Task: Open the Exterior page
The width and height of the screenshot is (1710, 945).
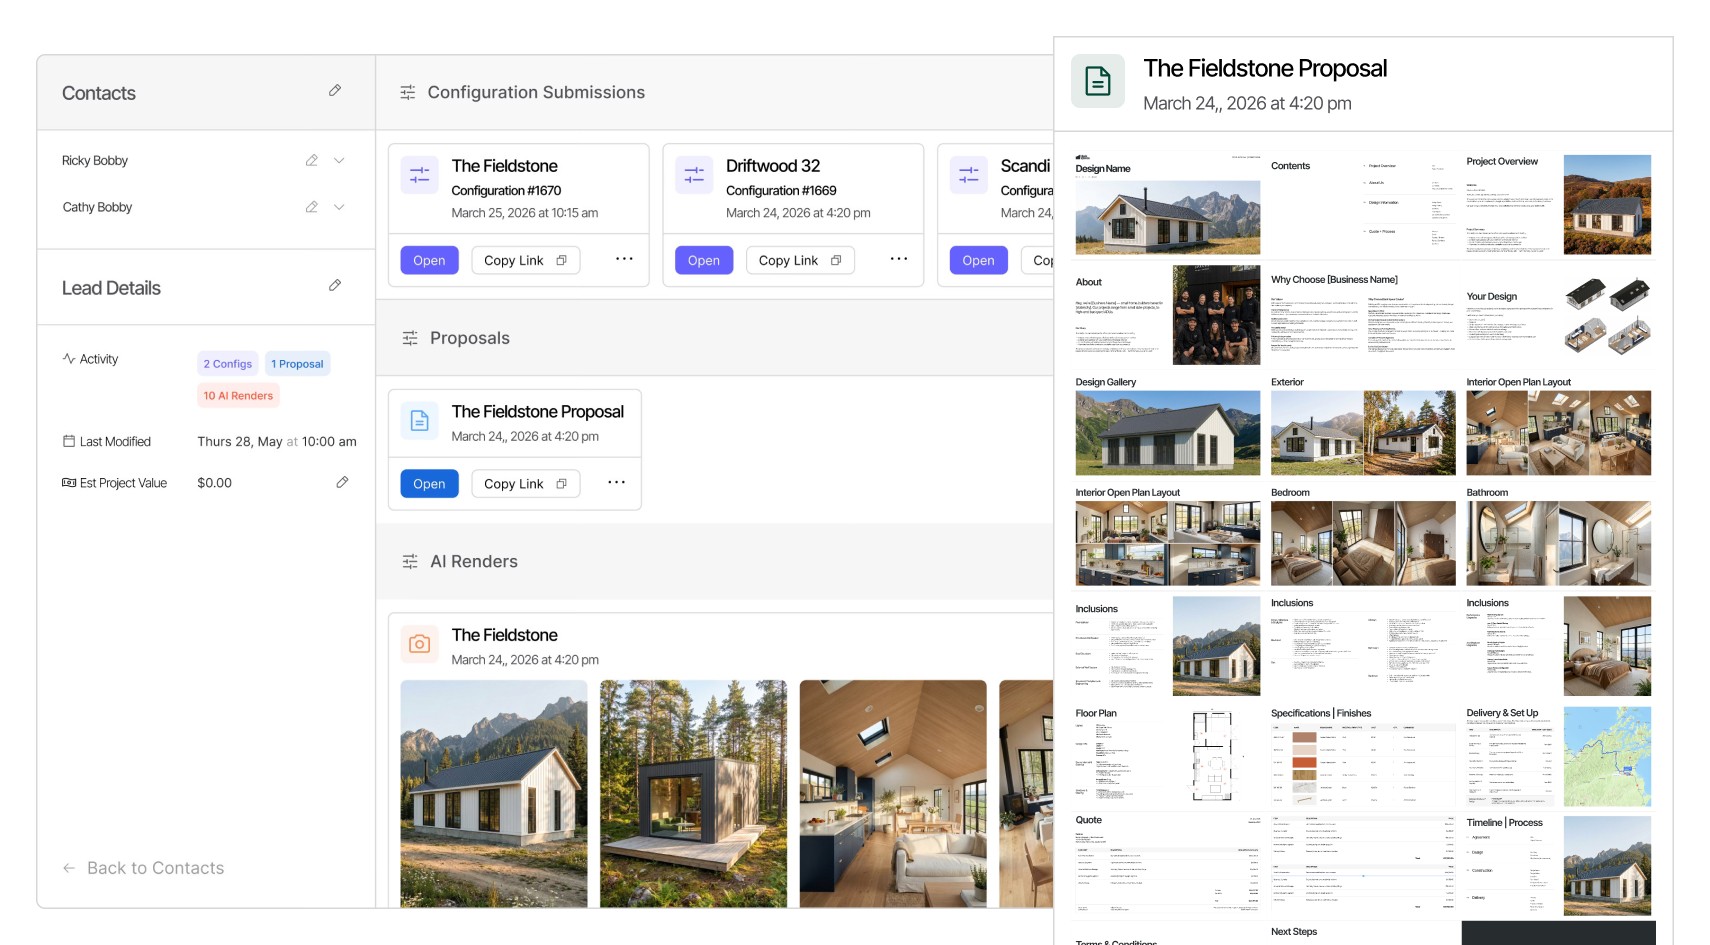Action: (1363, 425)
